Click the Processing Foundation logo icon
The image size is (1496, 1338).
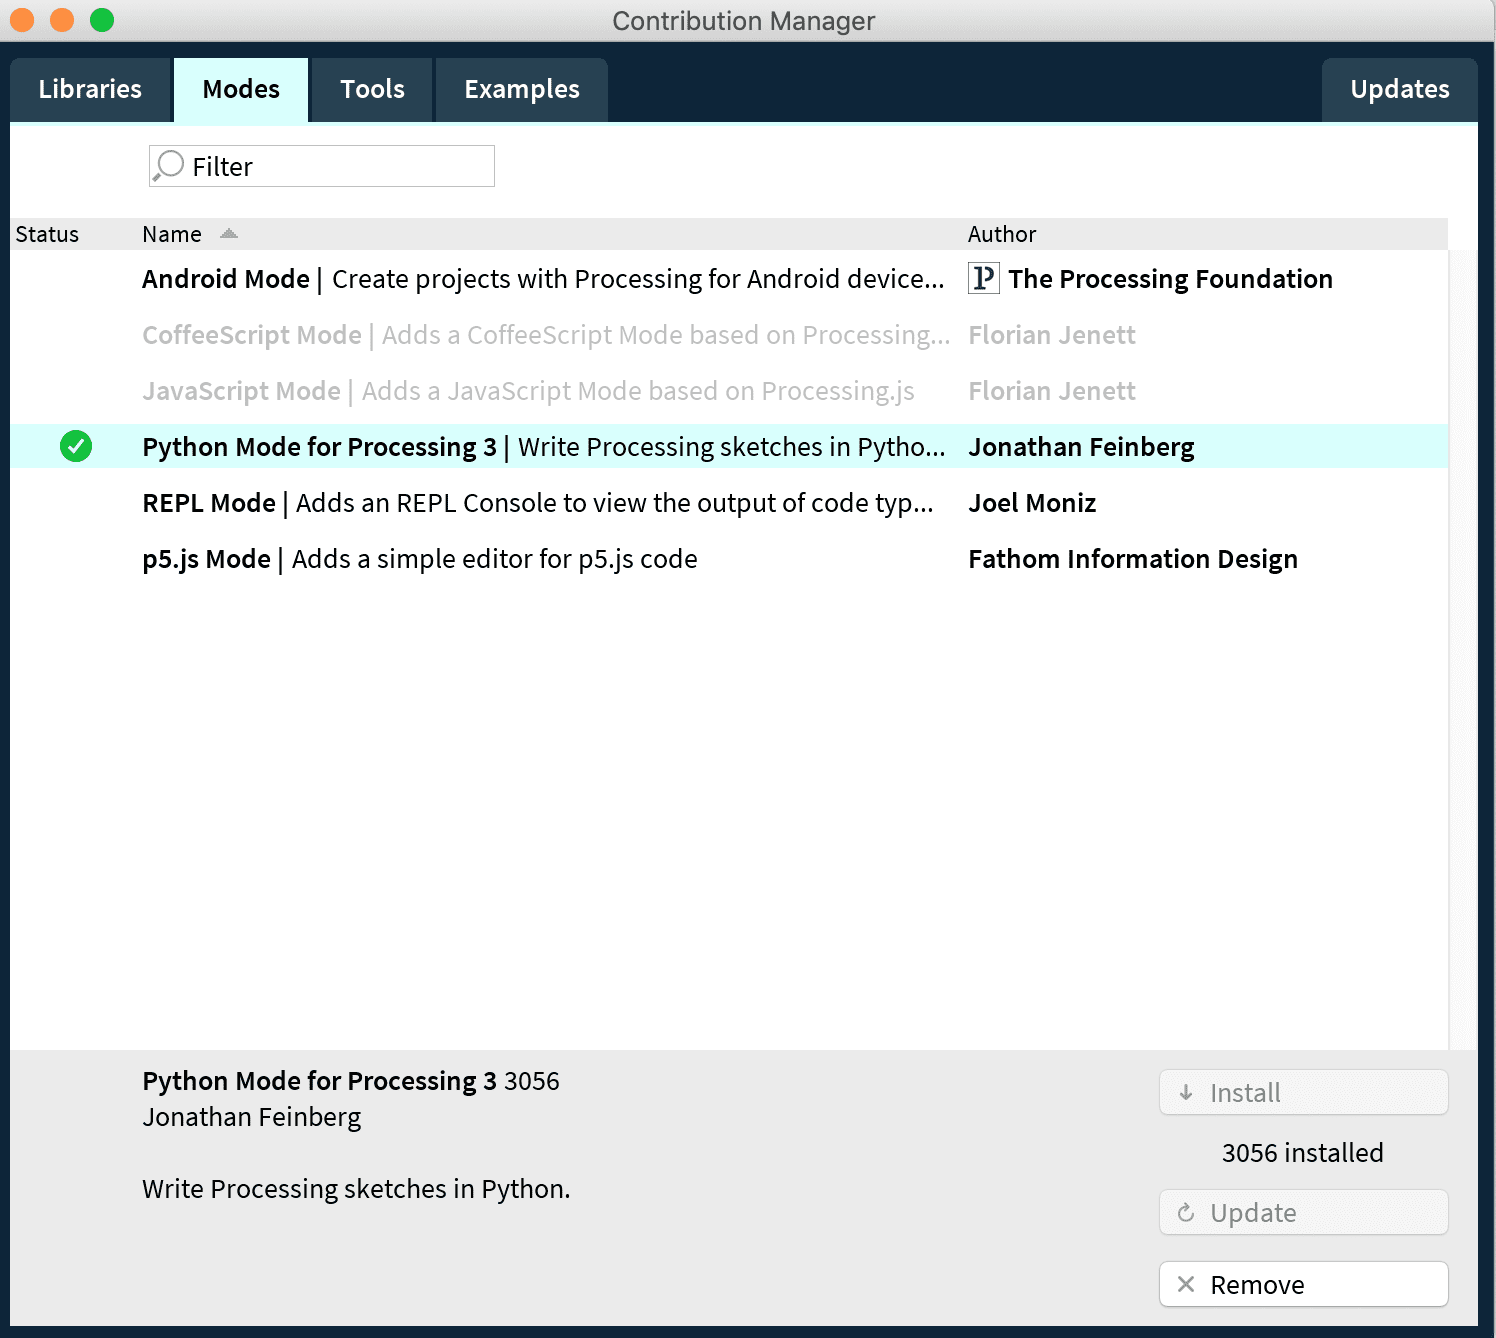(983, 278)
